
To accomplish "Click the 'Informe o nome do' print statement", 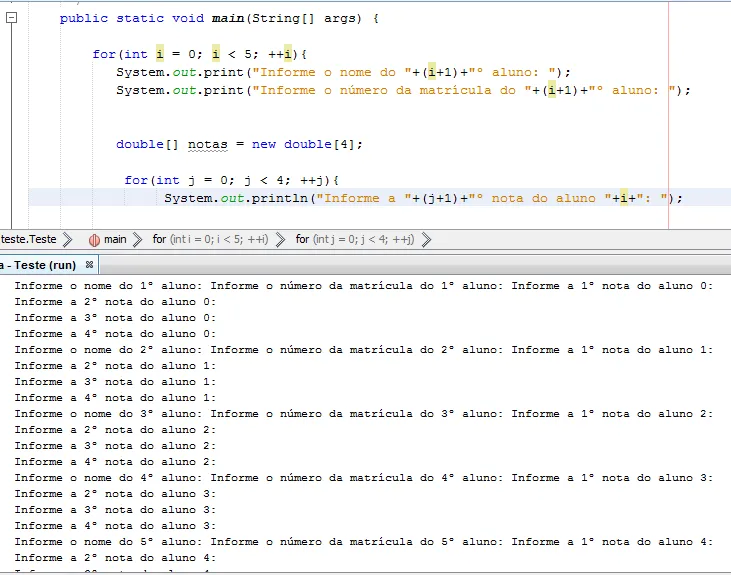I will point(343,72).
